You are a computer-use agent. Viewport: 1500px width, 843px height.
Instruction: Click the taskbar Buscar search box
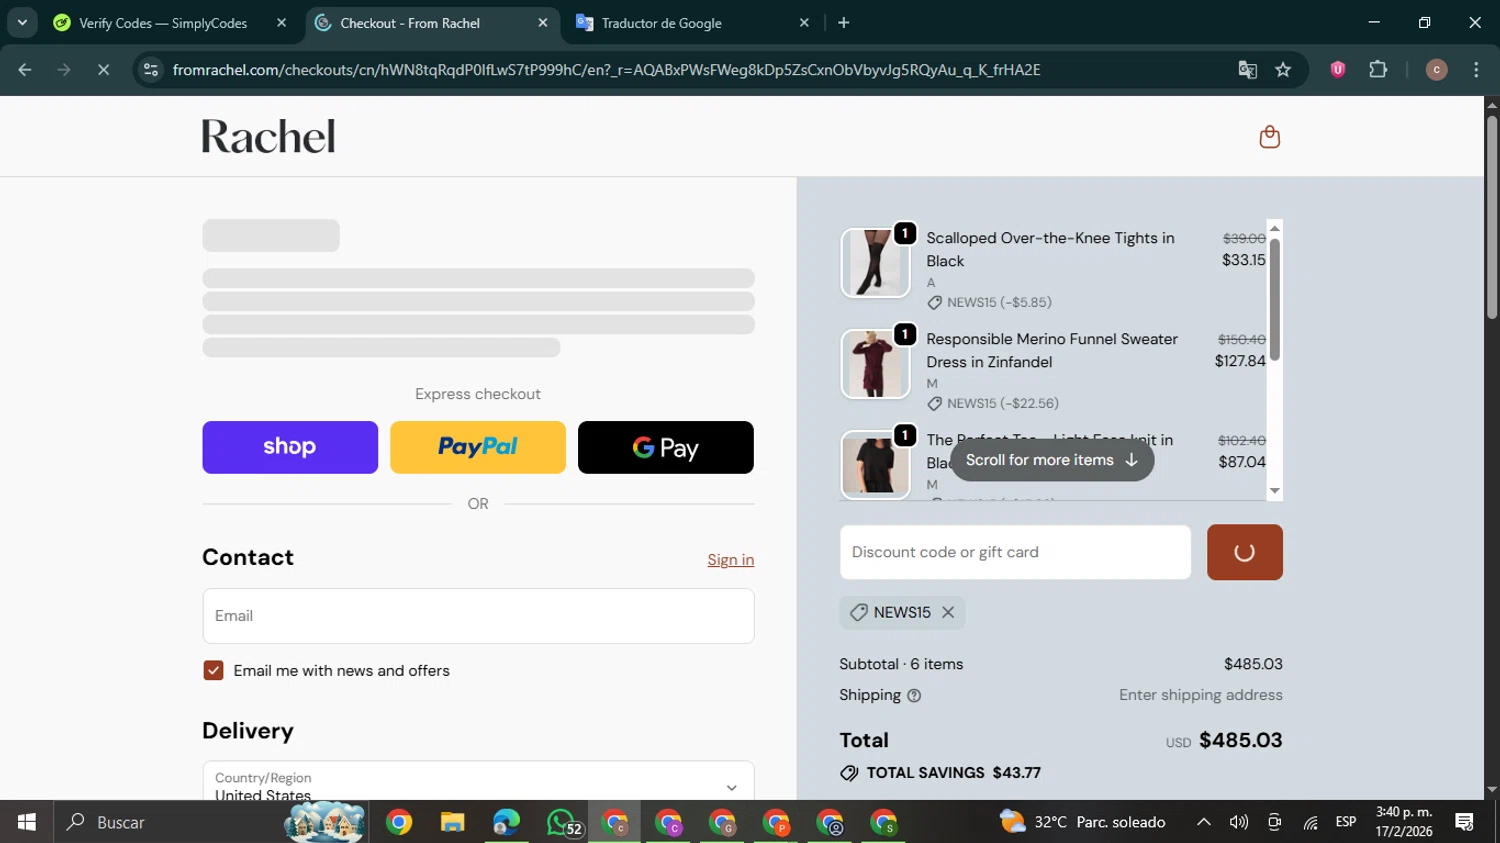(x=210, y=822)
